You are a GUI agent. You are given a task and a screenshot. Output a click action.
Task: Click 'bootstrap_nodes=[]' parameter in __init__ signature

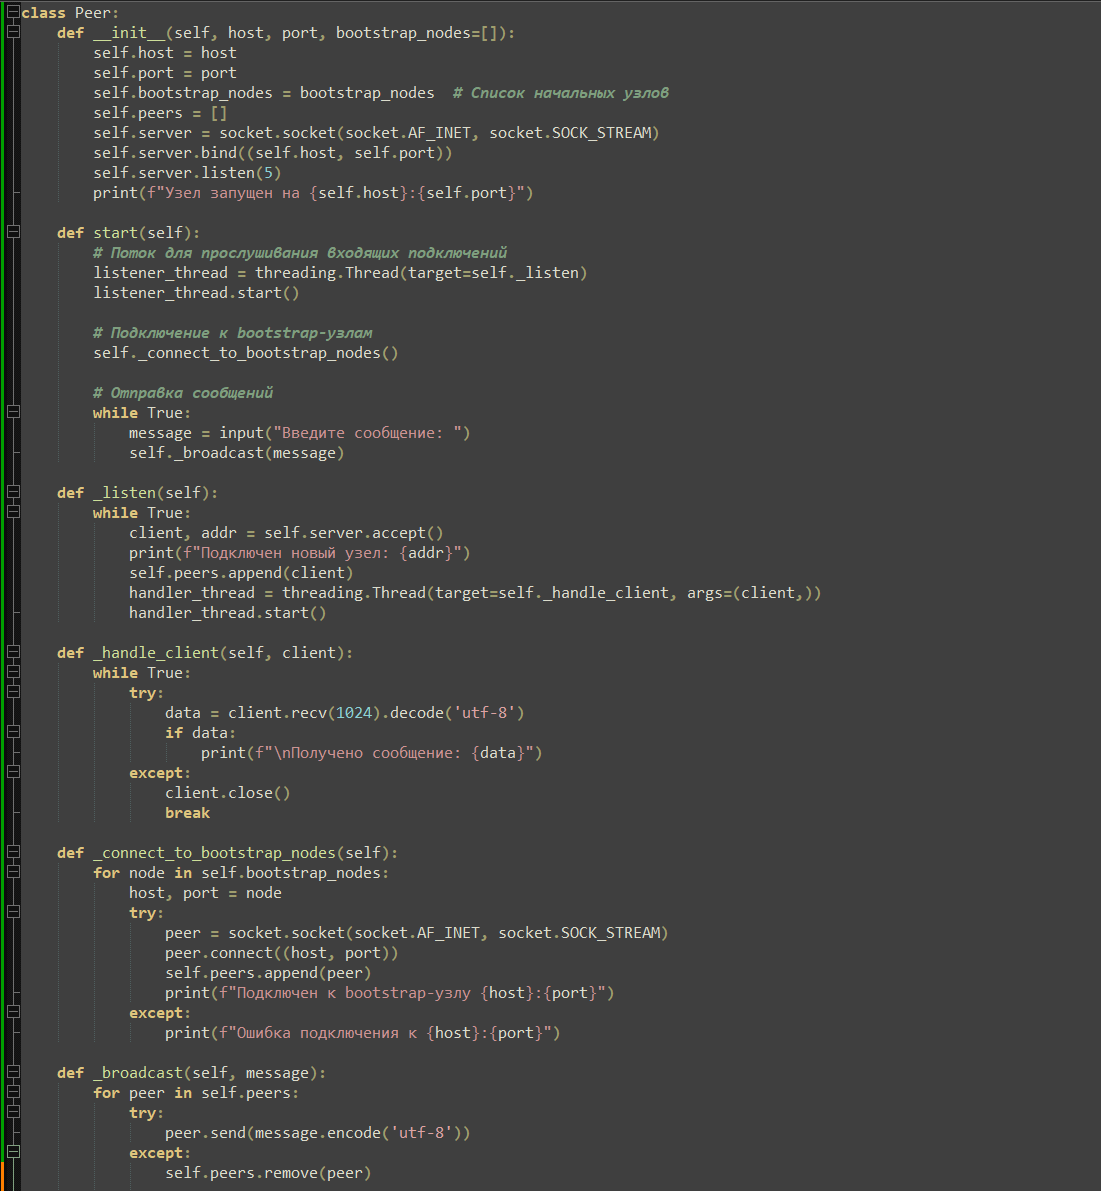click(x=416, y=33)
